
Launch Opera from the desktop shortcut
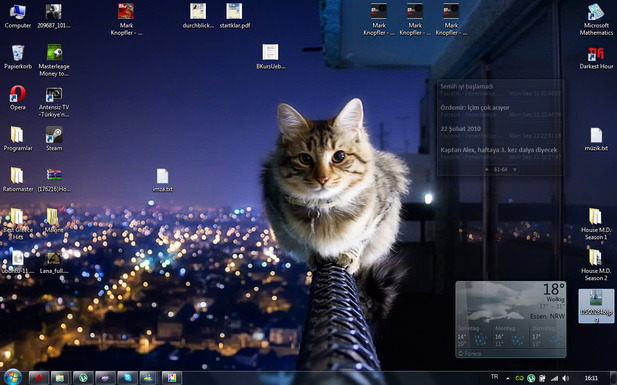[18, 98]
